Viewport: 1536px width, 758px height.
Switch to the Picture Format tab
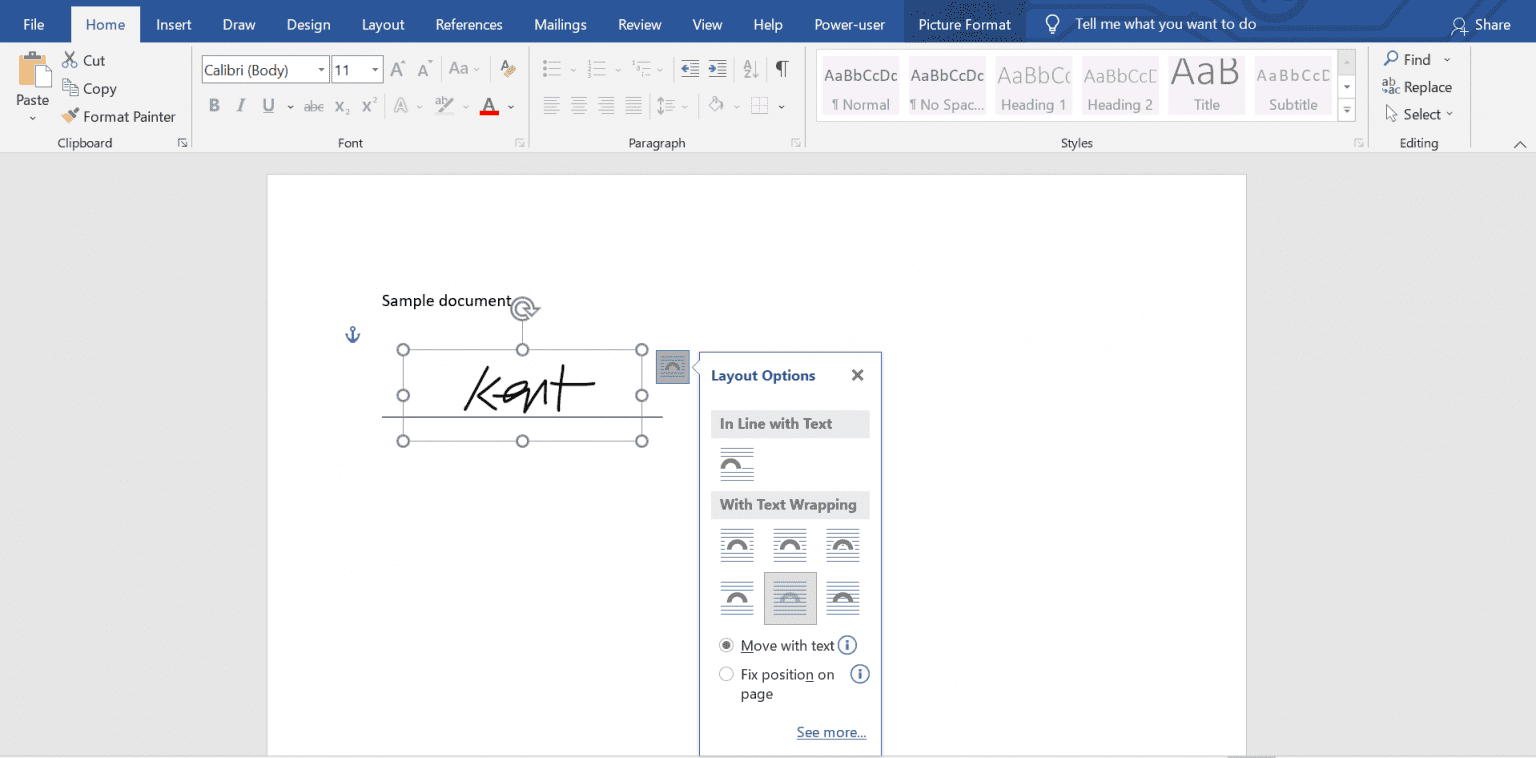point(964,22)
